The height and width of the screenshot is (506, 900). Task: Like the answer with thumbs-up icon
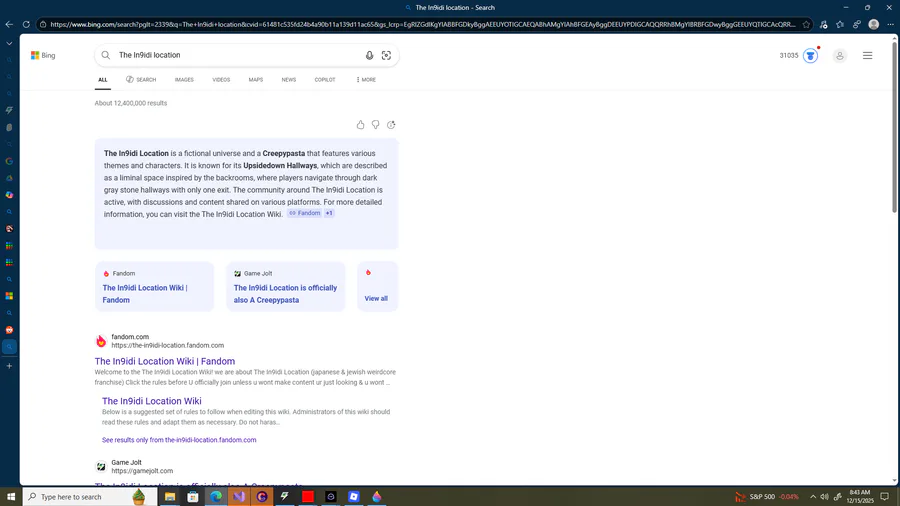pyautogui.click(x=360, y=124)
